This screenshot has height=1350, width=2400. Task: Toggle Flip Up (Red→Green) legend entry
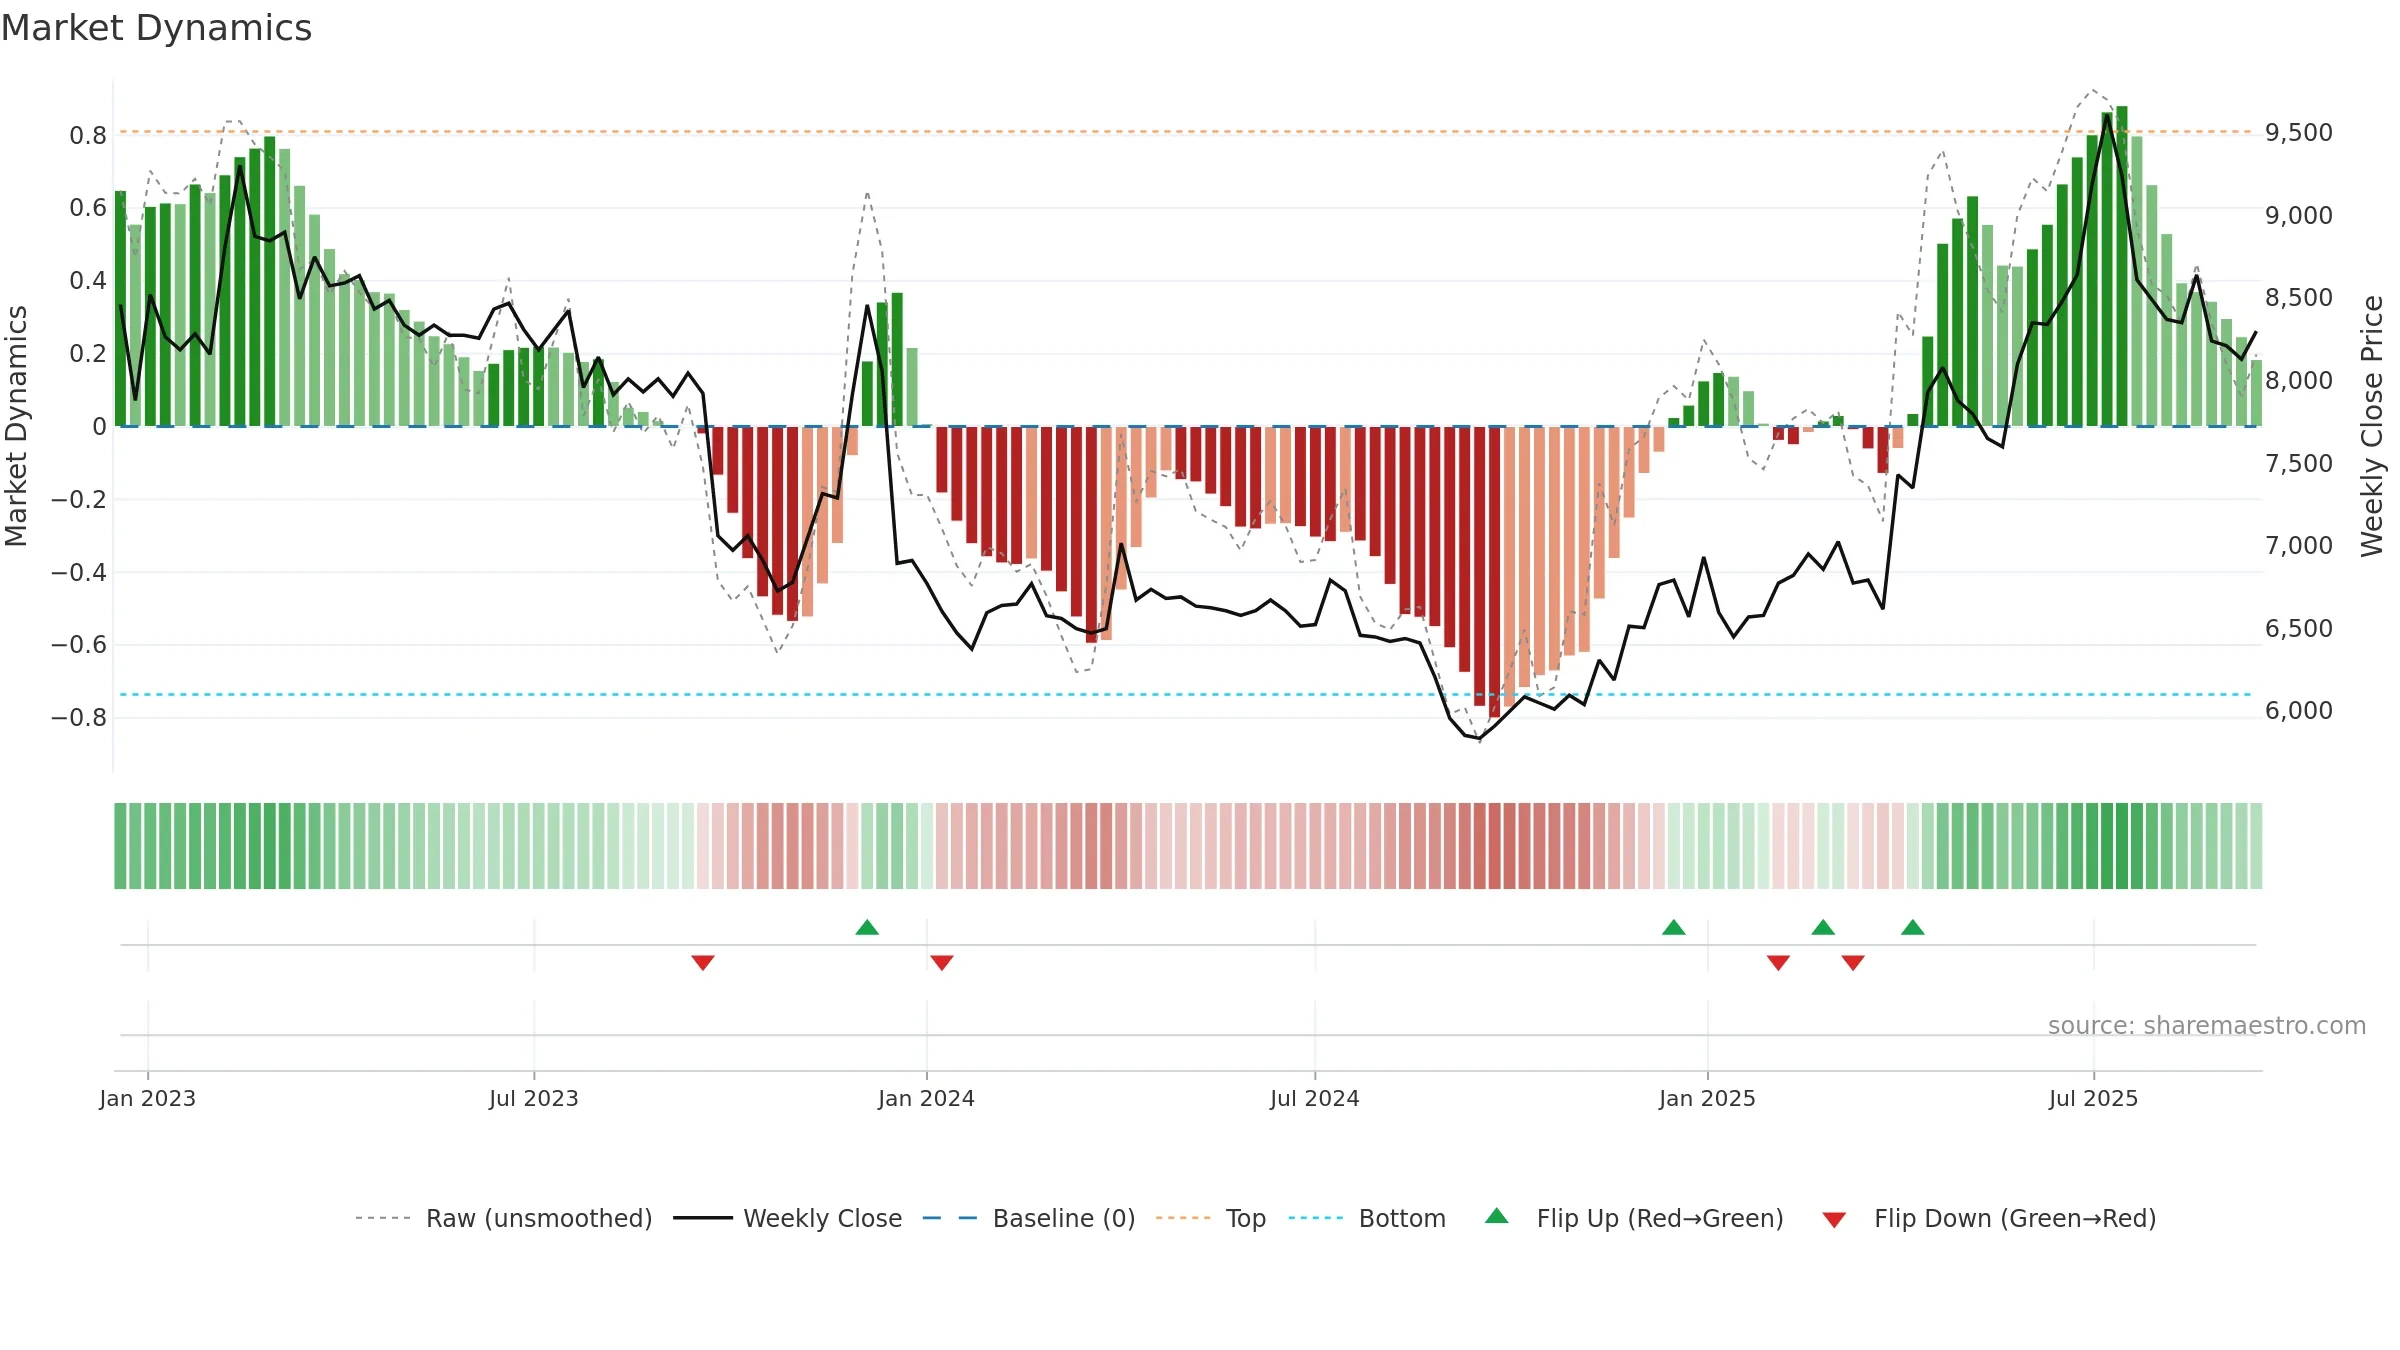1634,1218
